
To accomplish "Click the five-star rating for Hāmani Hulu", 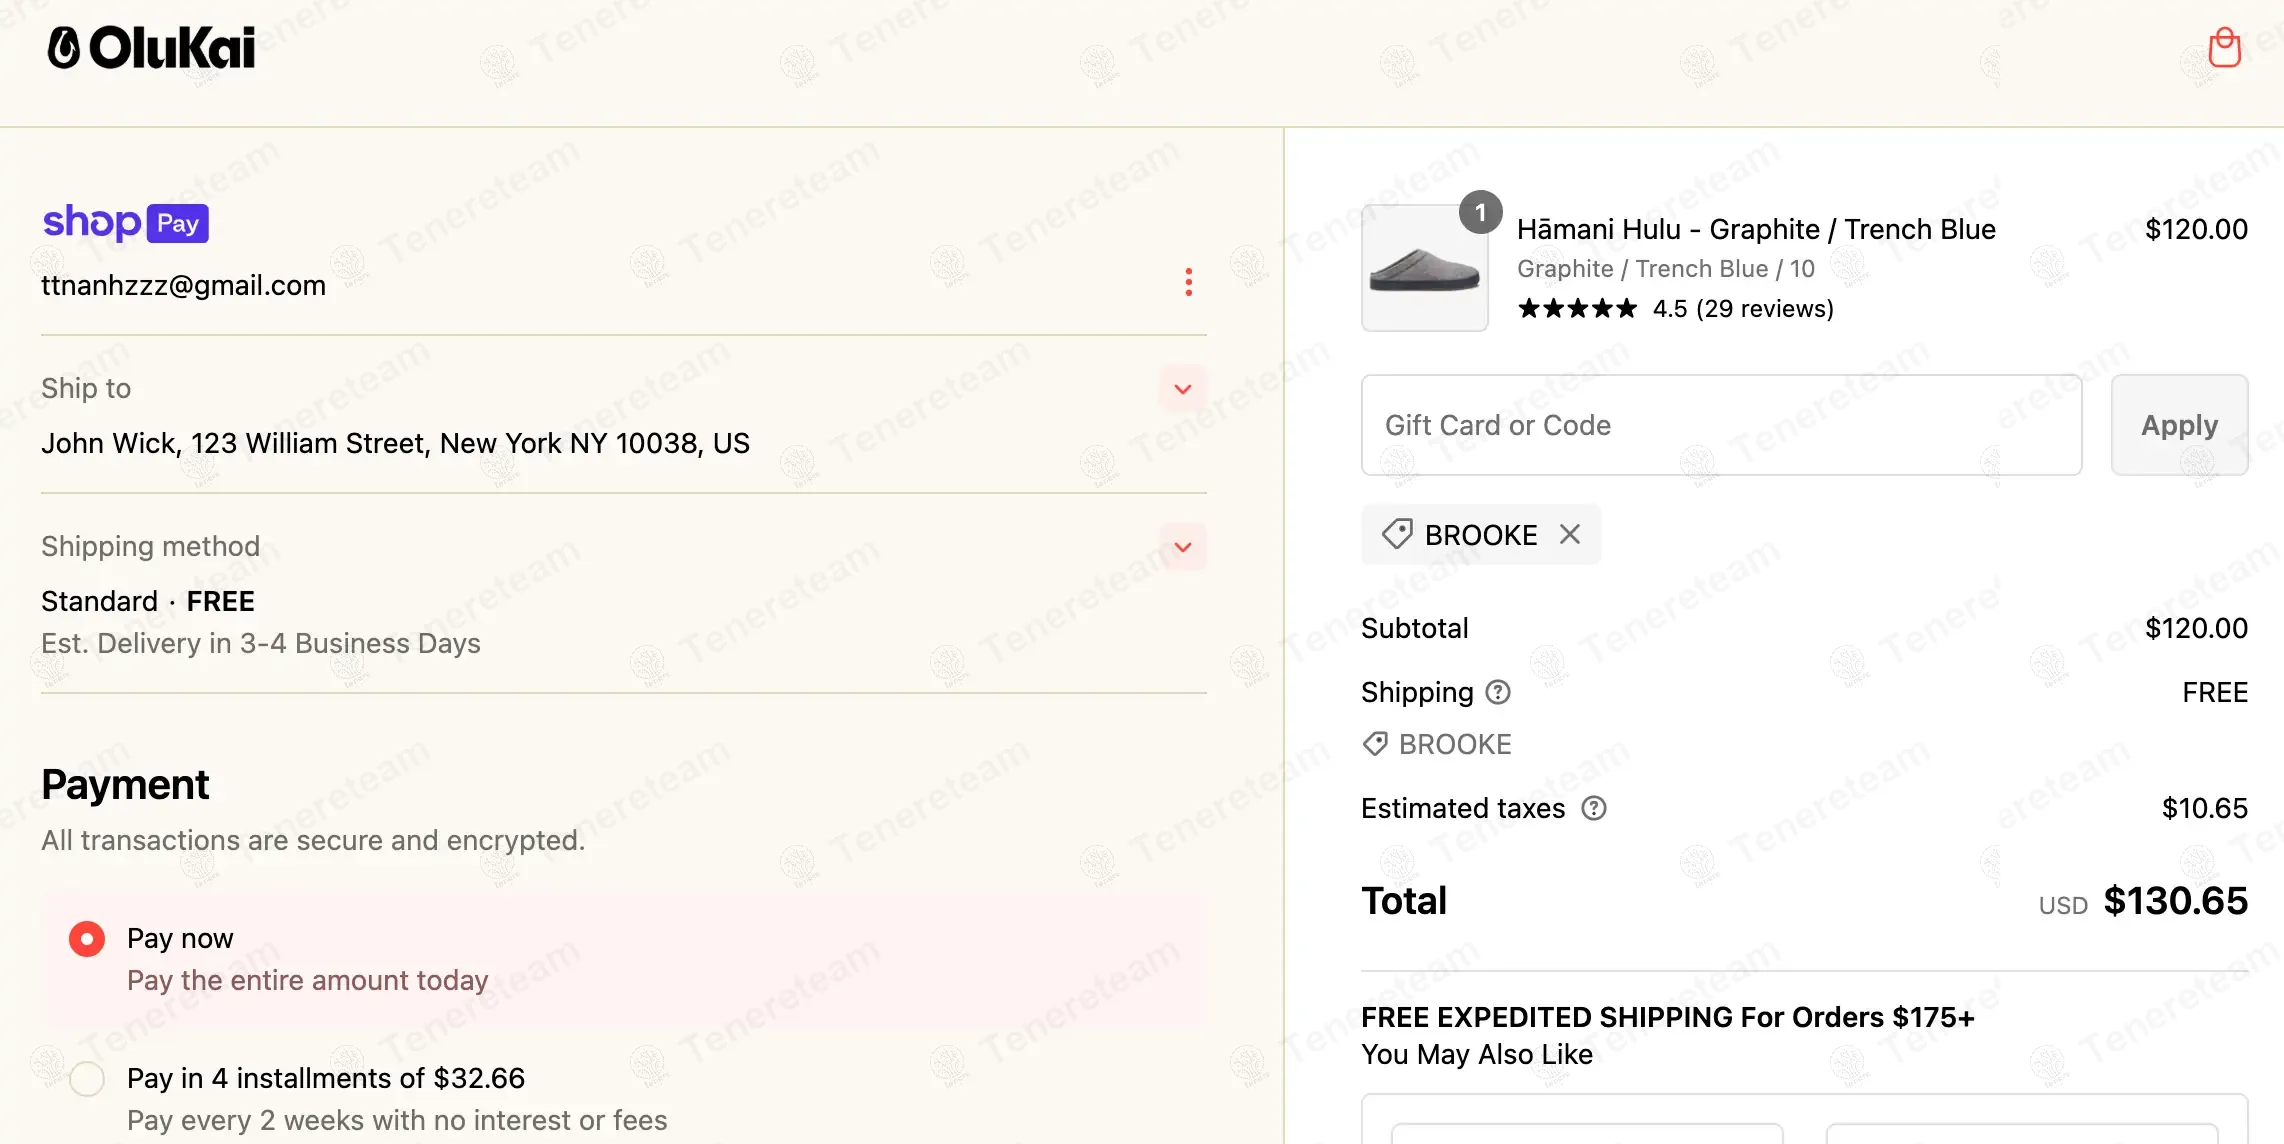I will (x=1577, y=309).
